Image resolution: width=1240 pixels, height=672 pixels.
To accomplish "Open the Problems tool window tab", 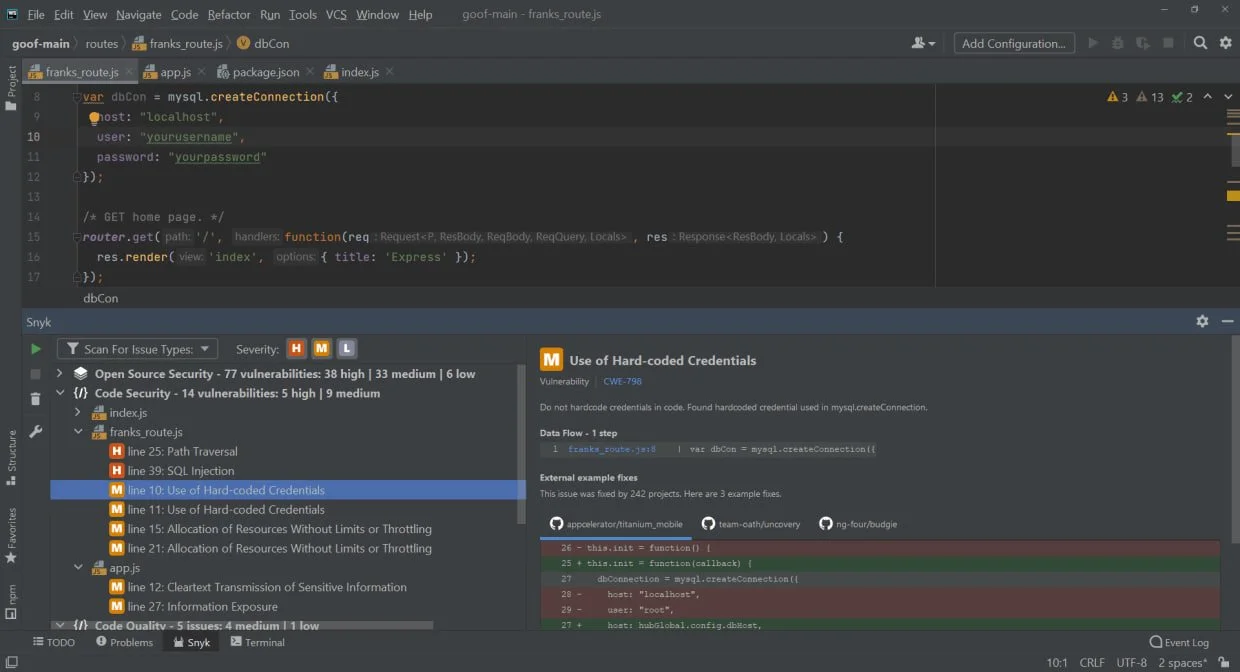I will coord(124,642).
